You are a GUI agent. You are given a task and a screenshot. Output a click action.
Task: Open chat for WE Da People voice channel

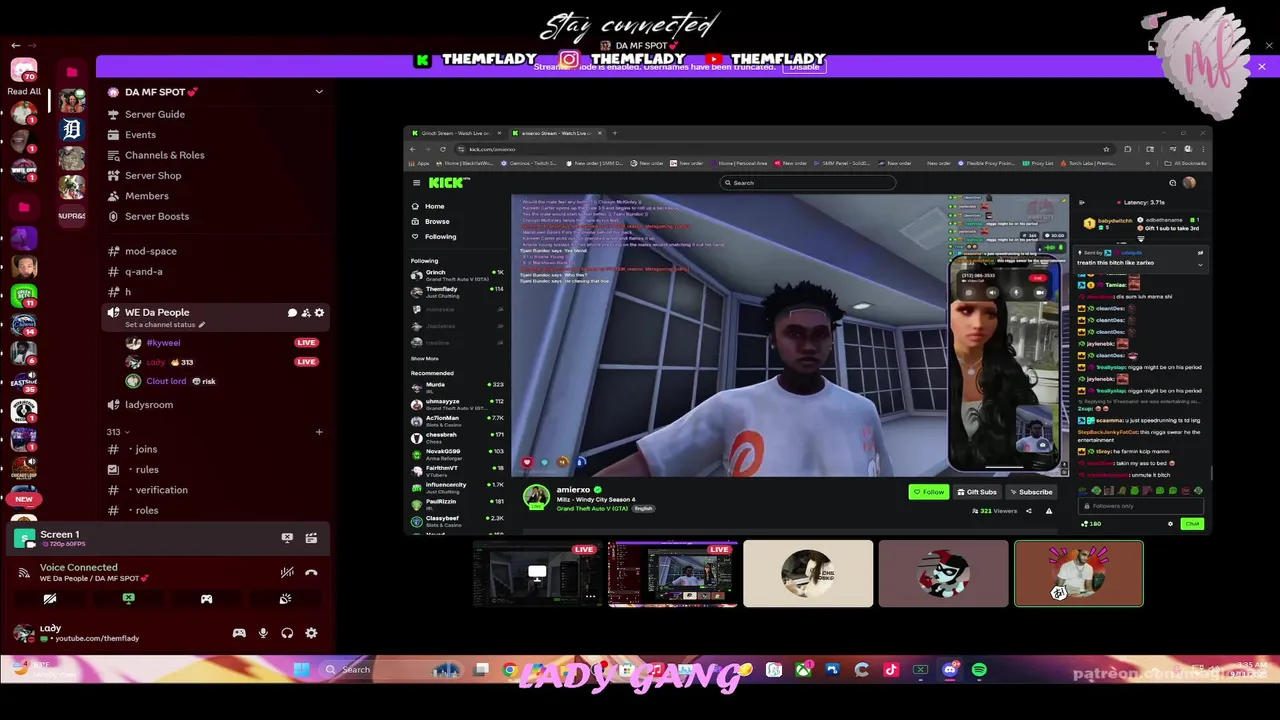coord(292,313)
